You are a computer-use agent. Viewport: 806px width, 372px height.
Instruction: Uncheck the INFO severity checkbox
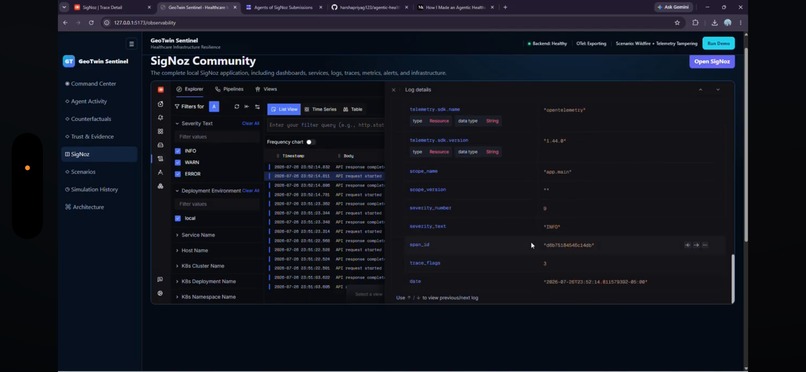178,151
